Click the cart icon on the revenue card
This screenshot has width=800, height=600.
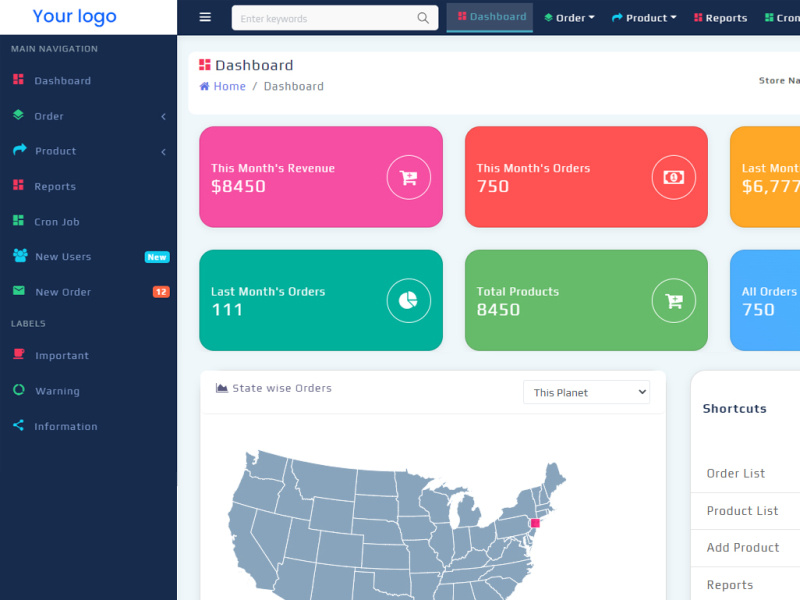407,176
